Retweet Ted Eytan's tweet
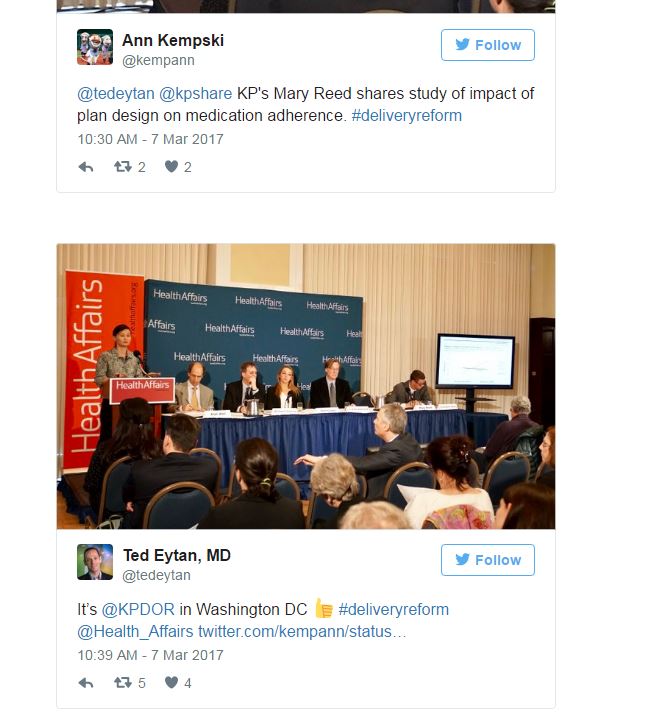 click(x=123, y=682)
